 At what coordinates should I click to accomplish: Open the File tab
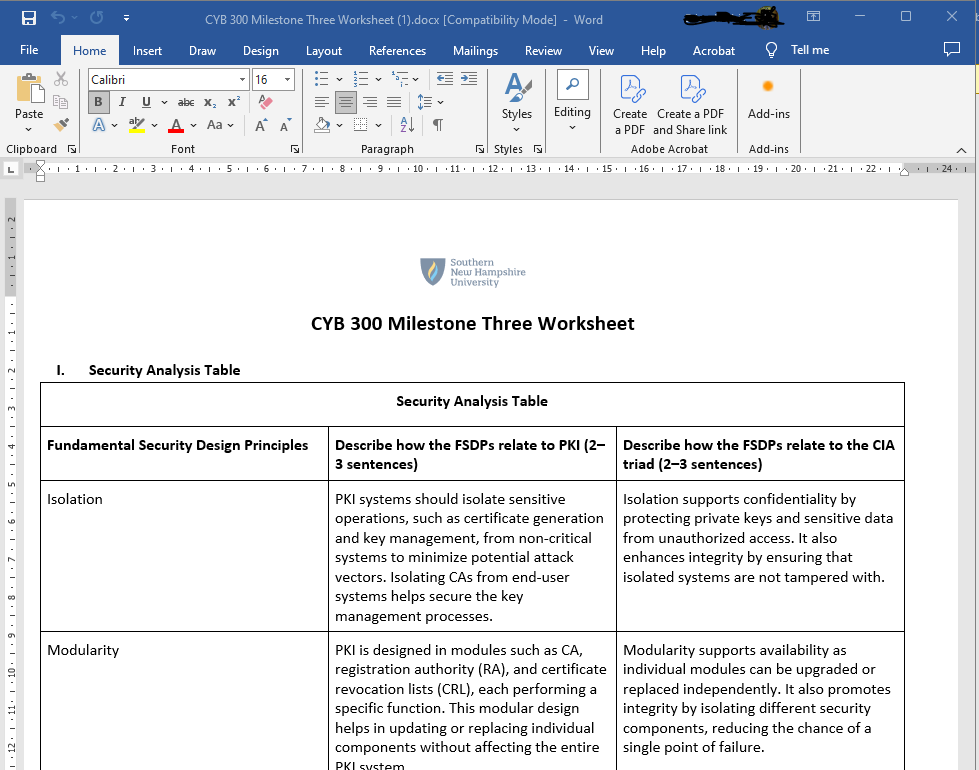point(29,50)
